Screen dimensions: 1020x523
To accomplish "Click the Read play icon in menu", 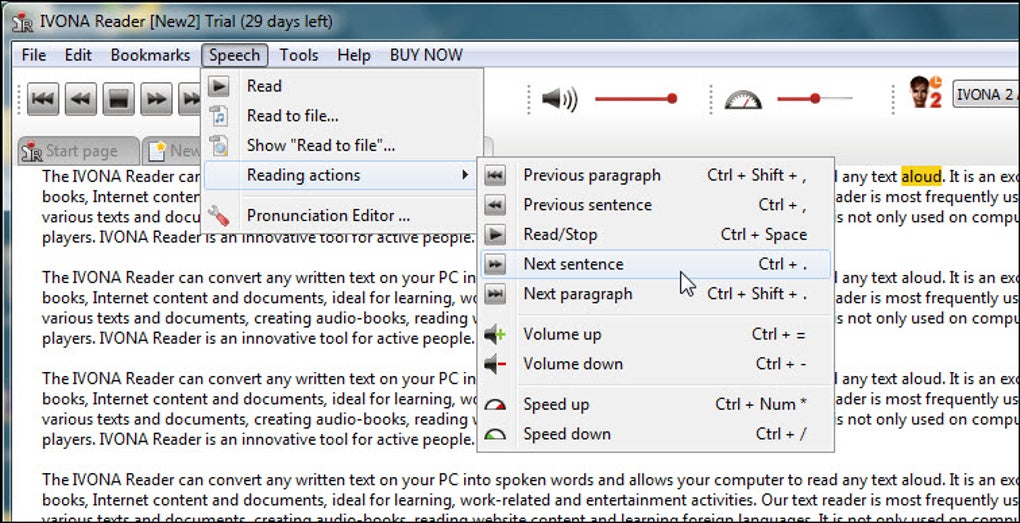I will (x=219, y=86).
